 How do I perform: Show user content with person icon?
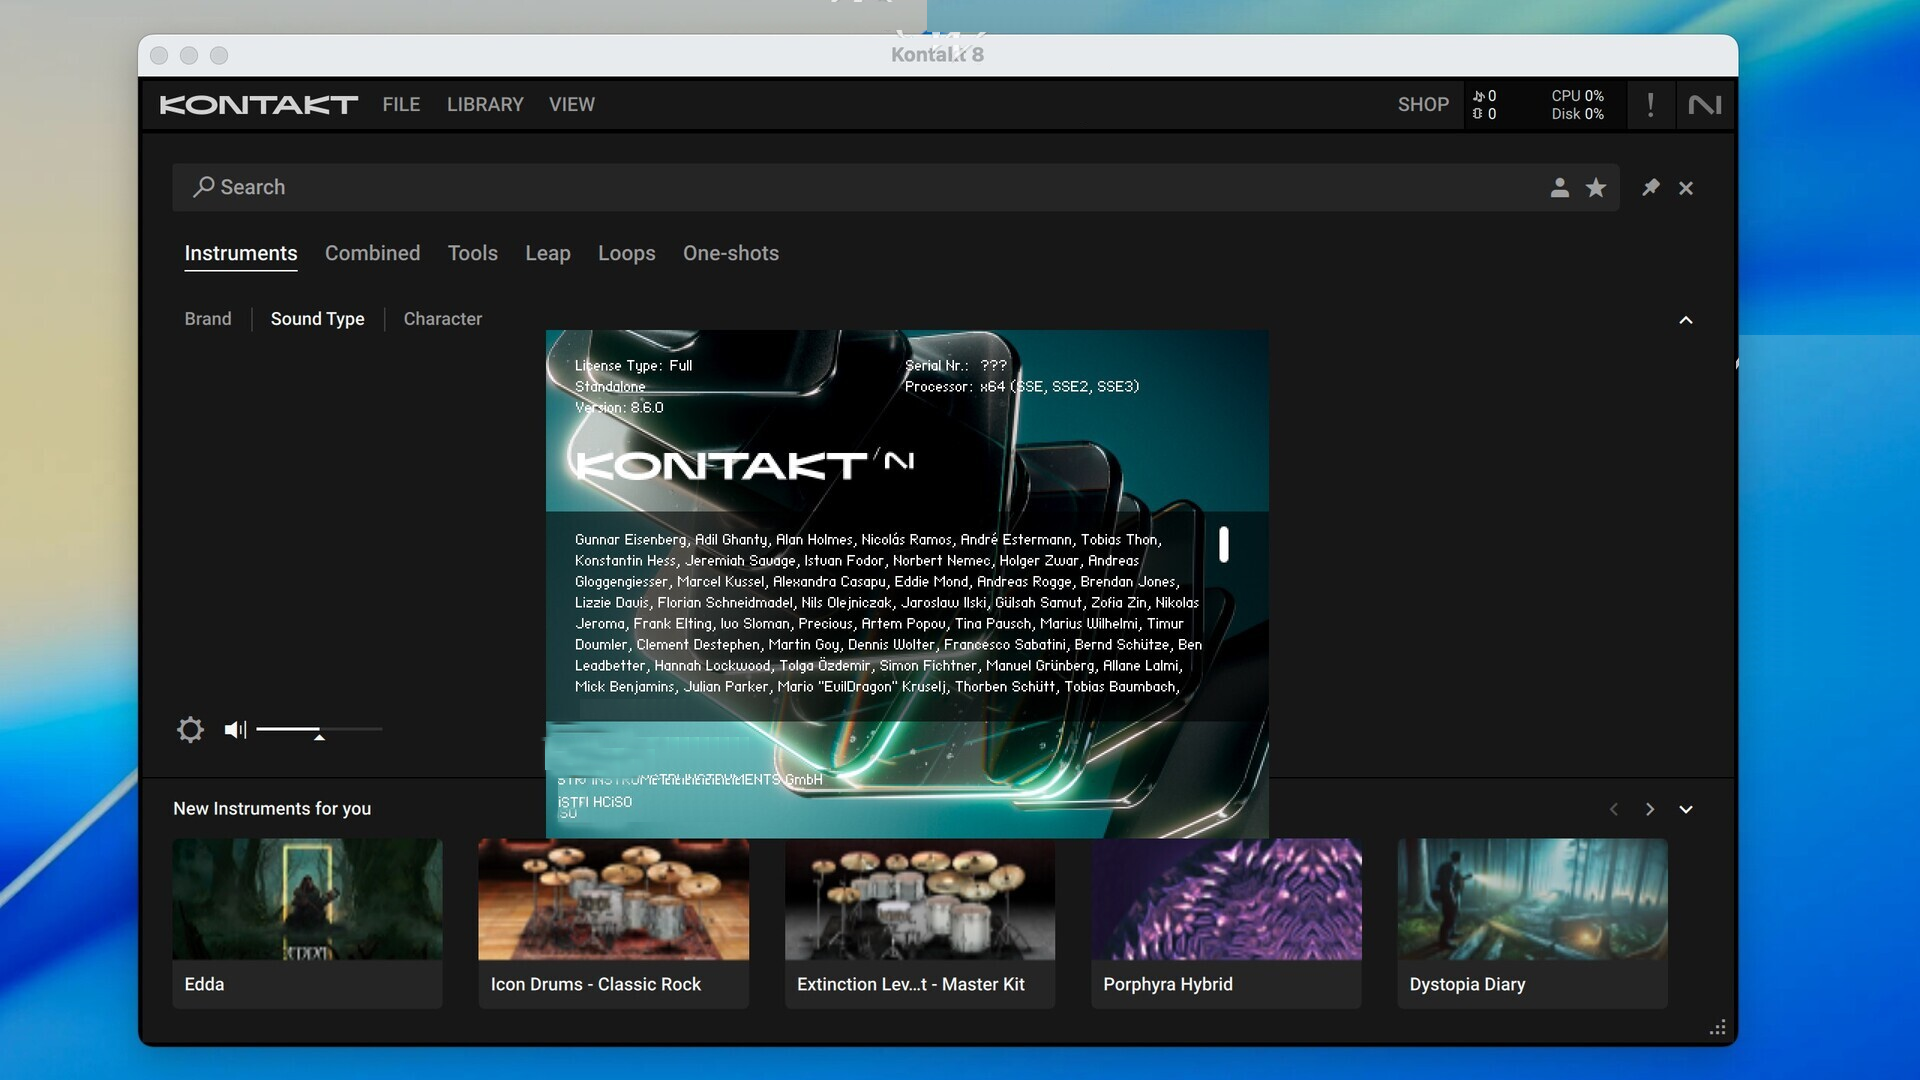[x=1559, y=187]
